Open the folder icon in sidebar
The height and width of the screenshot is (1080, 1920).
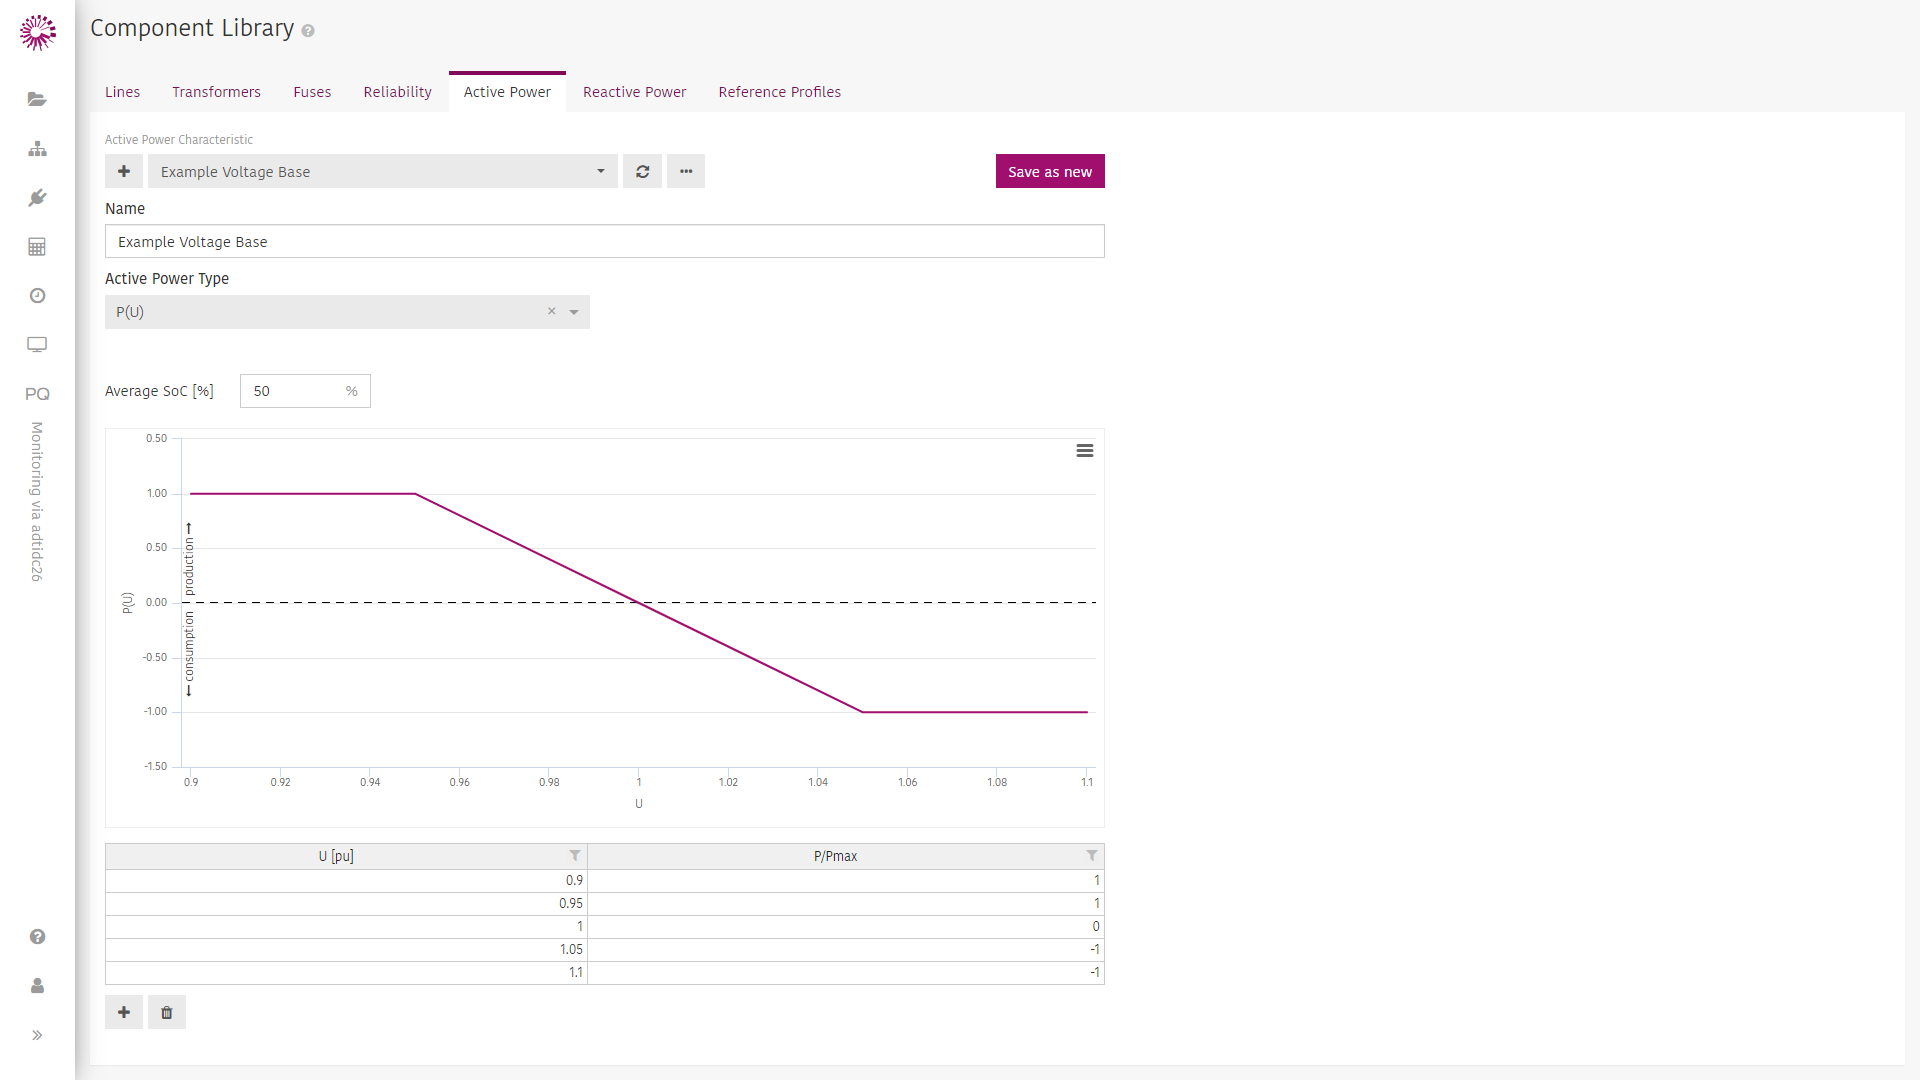click(x=37, y=99)
